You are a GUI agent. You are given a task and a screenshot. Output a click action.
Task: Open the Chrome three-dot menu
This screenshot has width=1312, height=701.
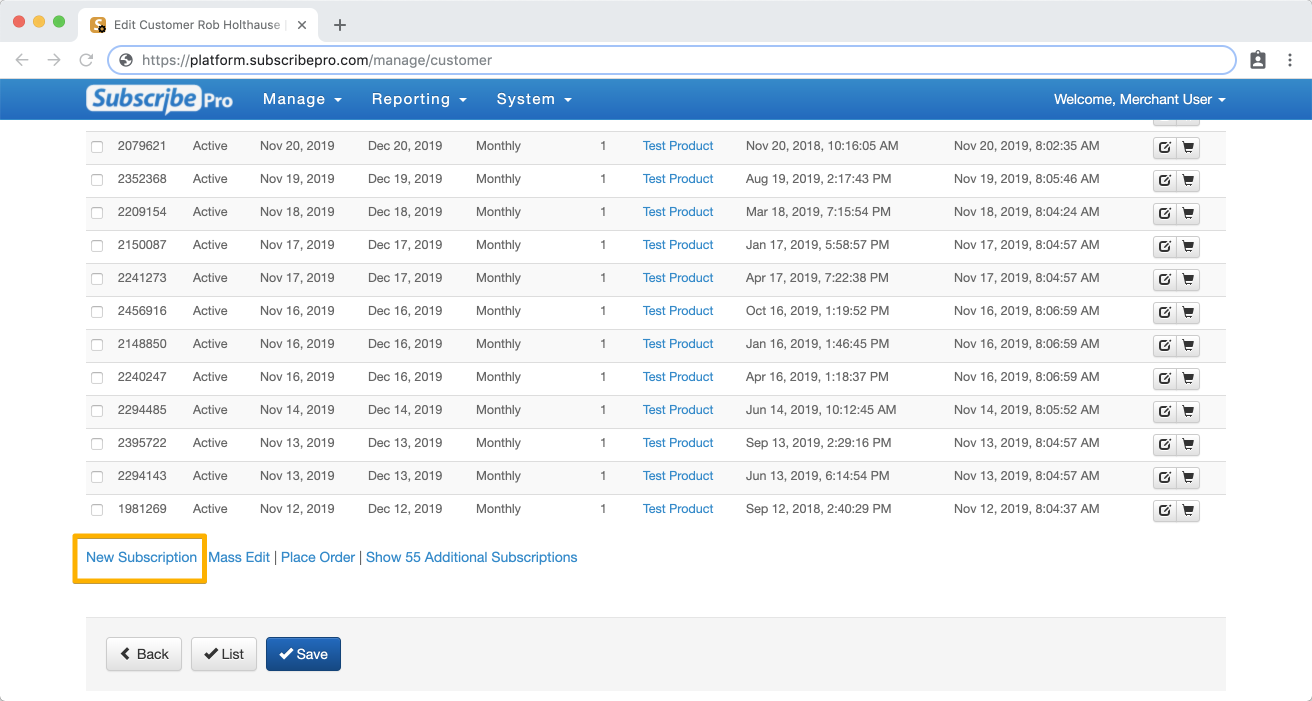tap(1290, 60)
